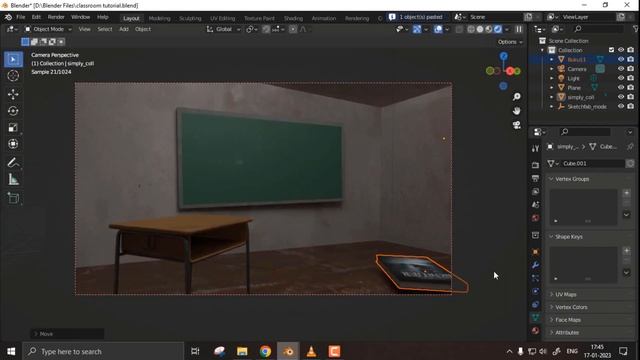Select the Select Box tool

pos(13,60)
